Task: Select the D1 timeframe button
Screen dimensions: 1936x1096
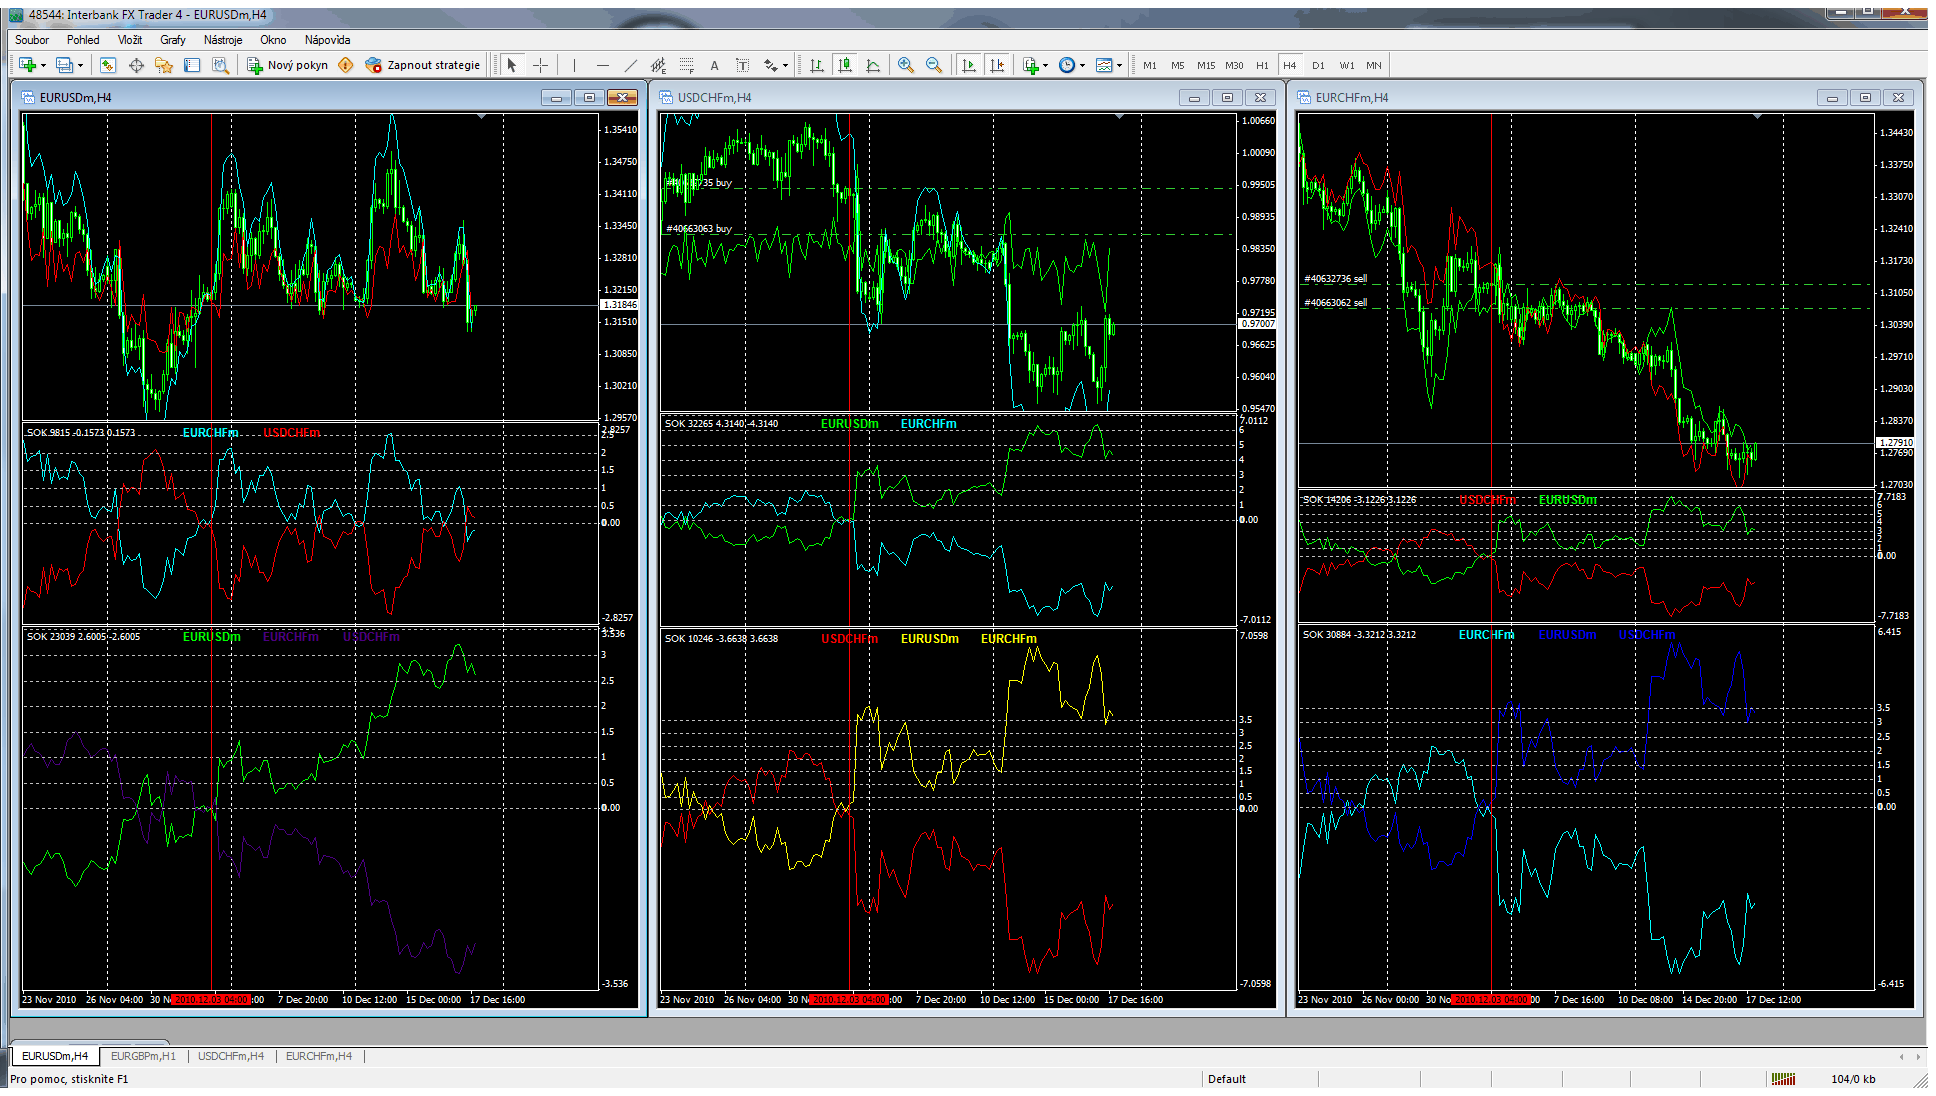Action: (x=1318, y=65)
